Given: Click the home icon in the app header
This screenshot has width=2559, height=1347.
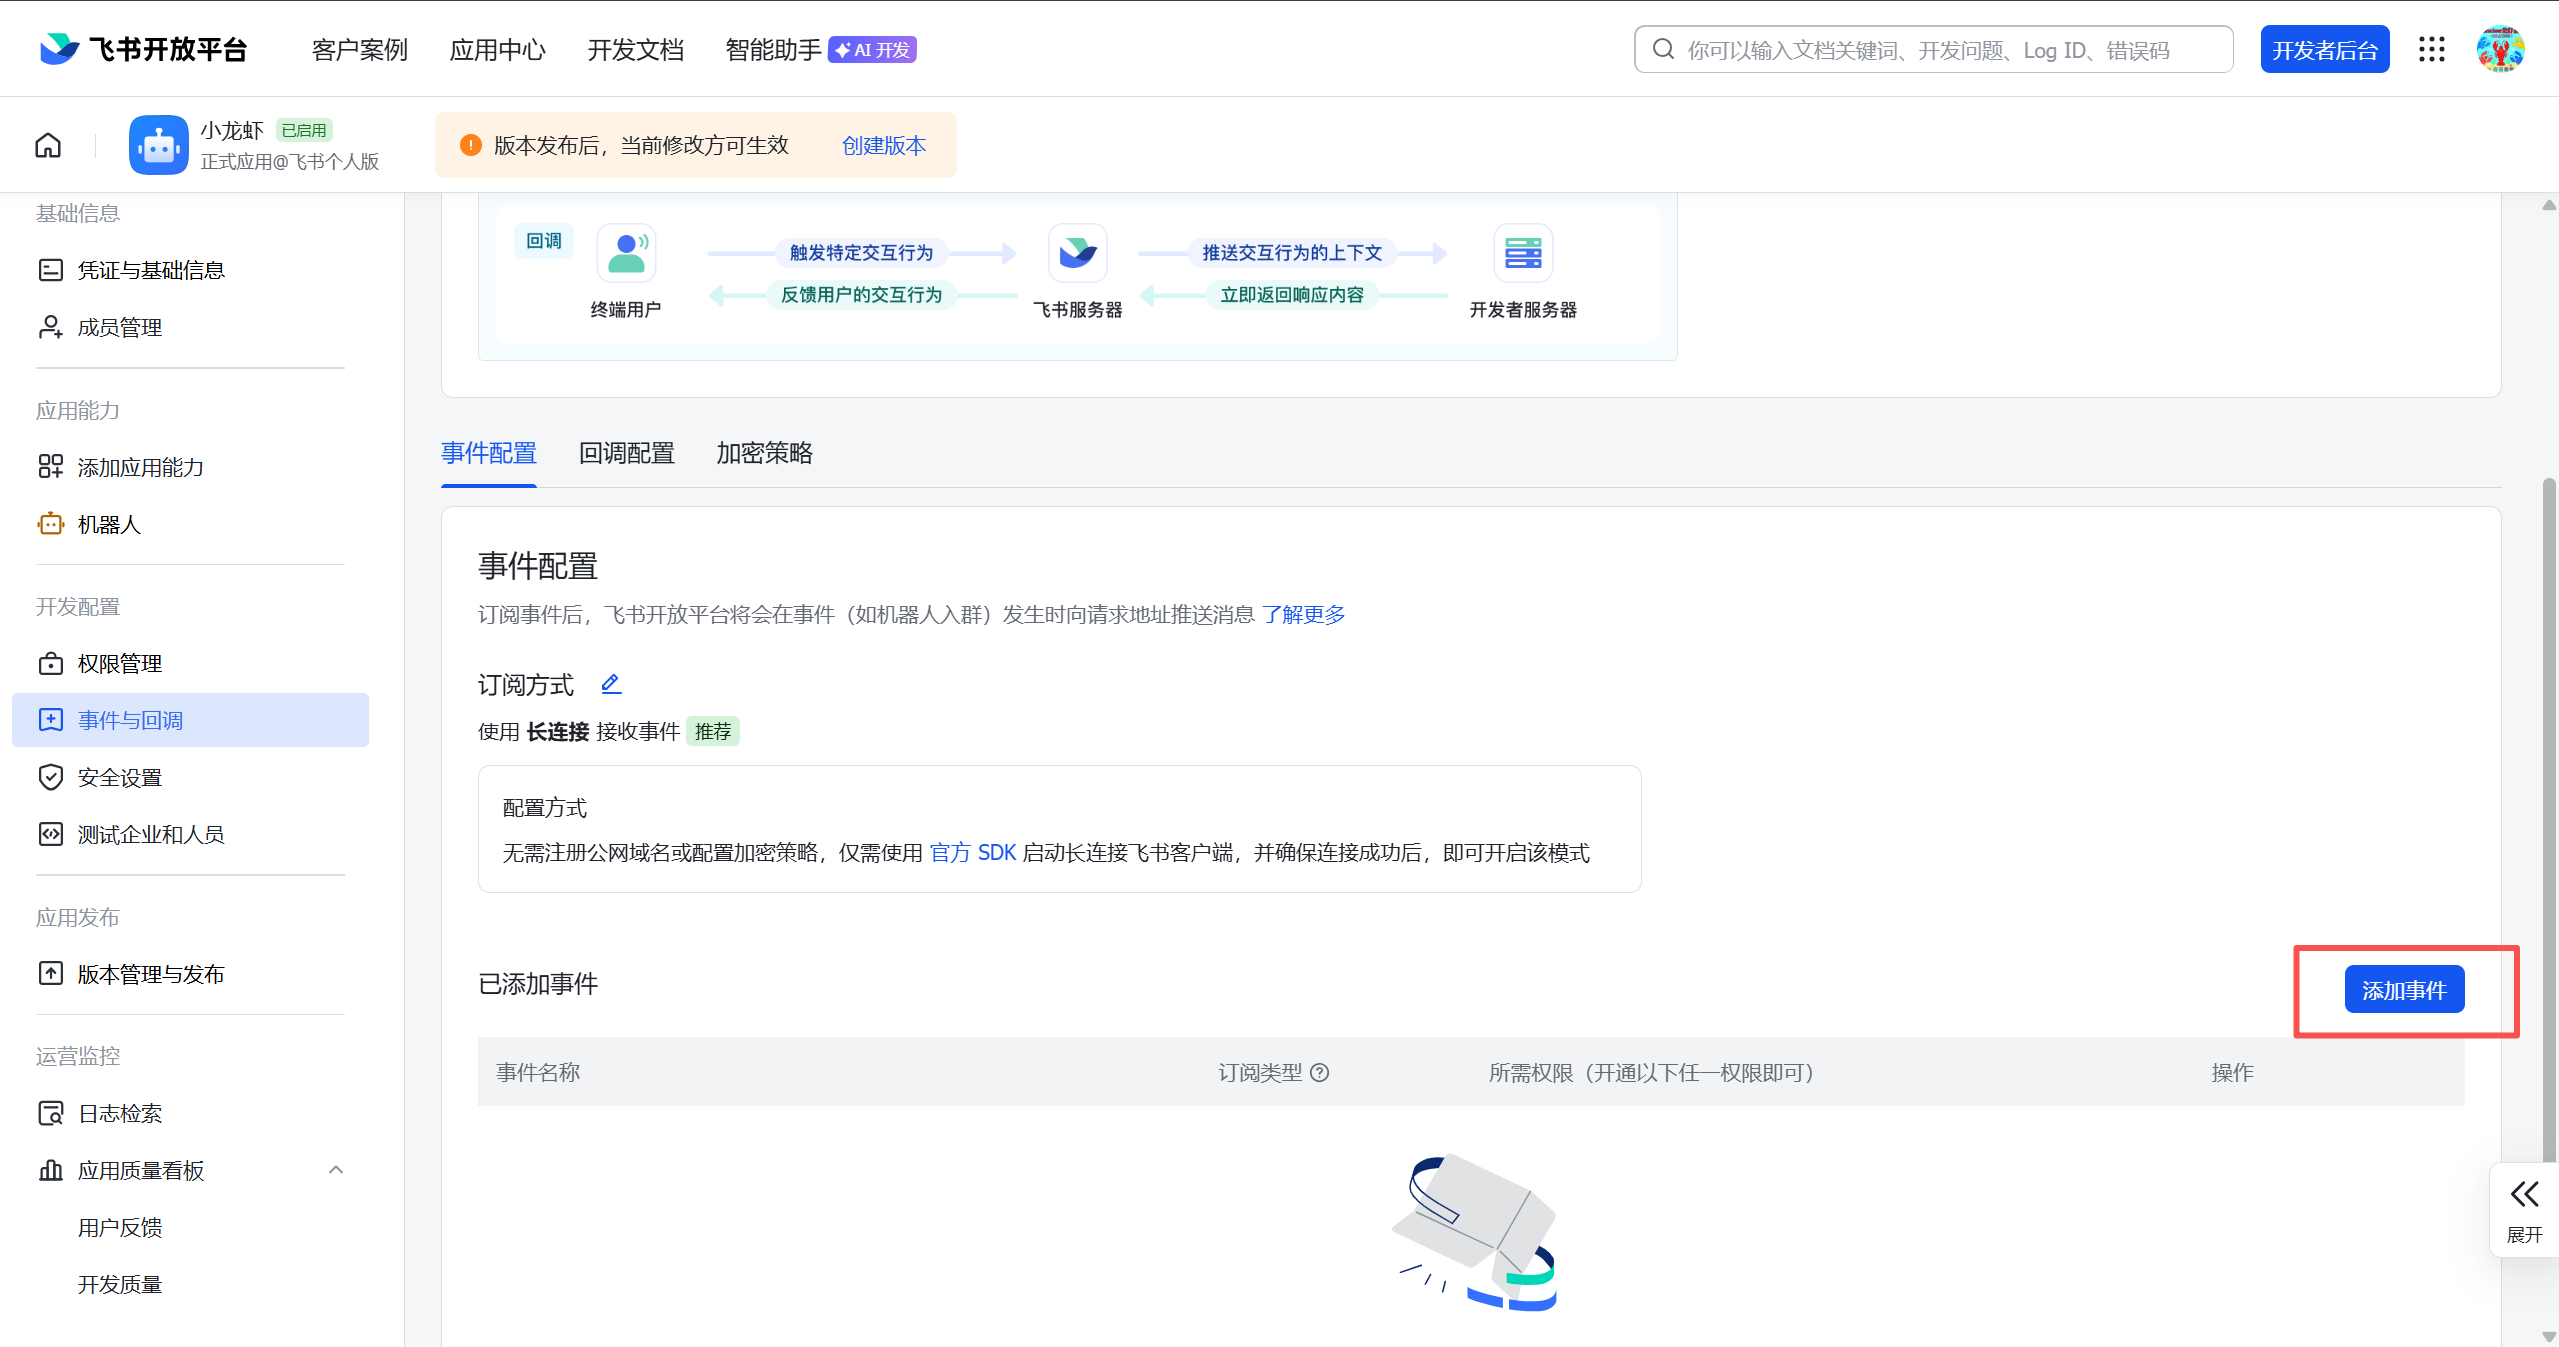Looking at the screenshot, I should point(48,145).
